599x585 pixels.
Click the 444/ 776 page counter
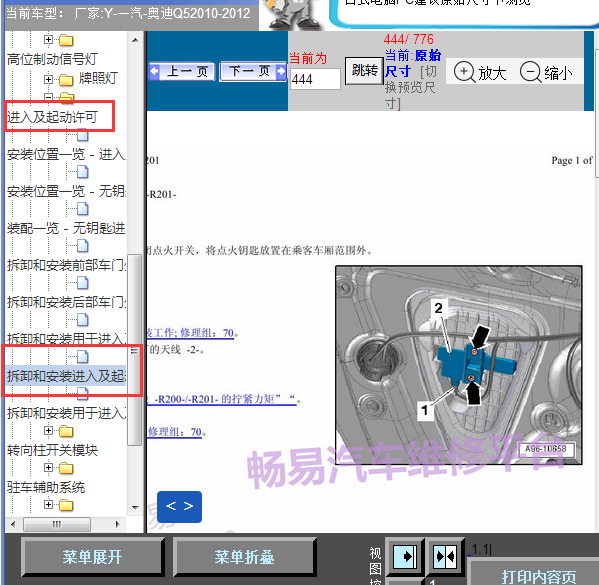point(409,39)
